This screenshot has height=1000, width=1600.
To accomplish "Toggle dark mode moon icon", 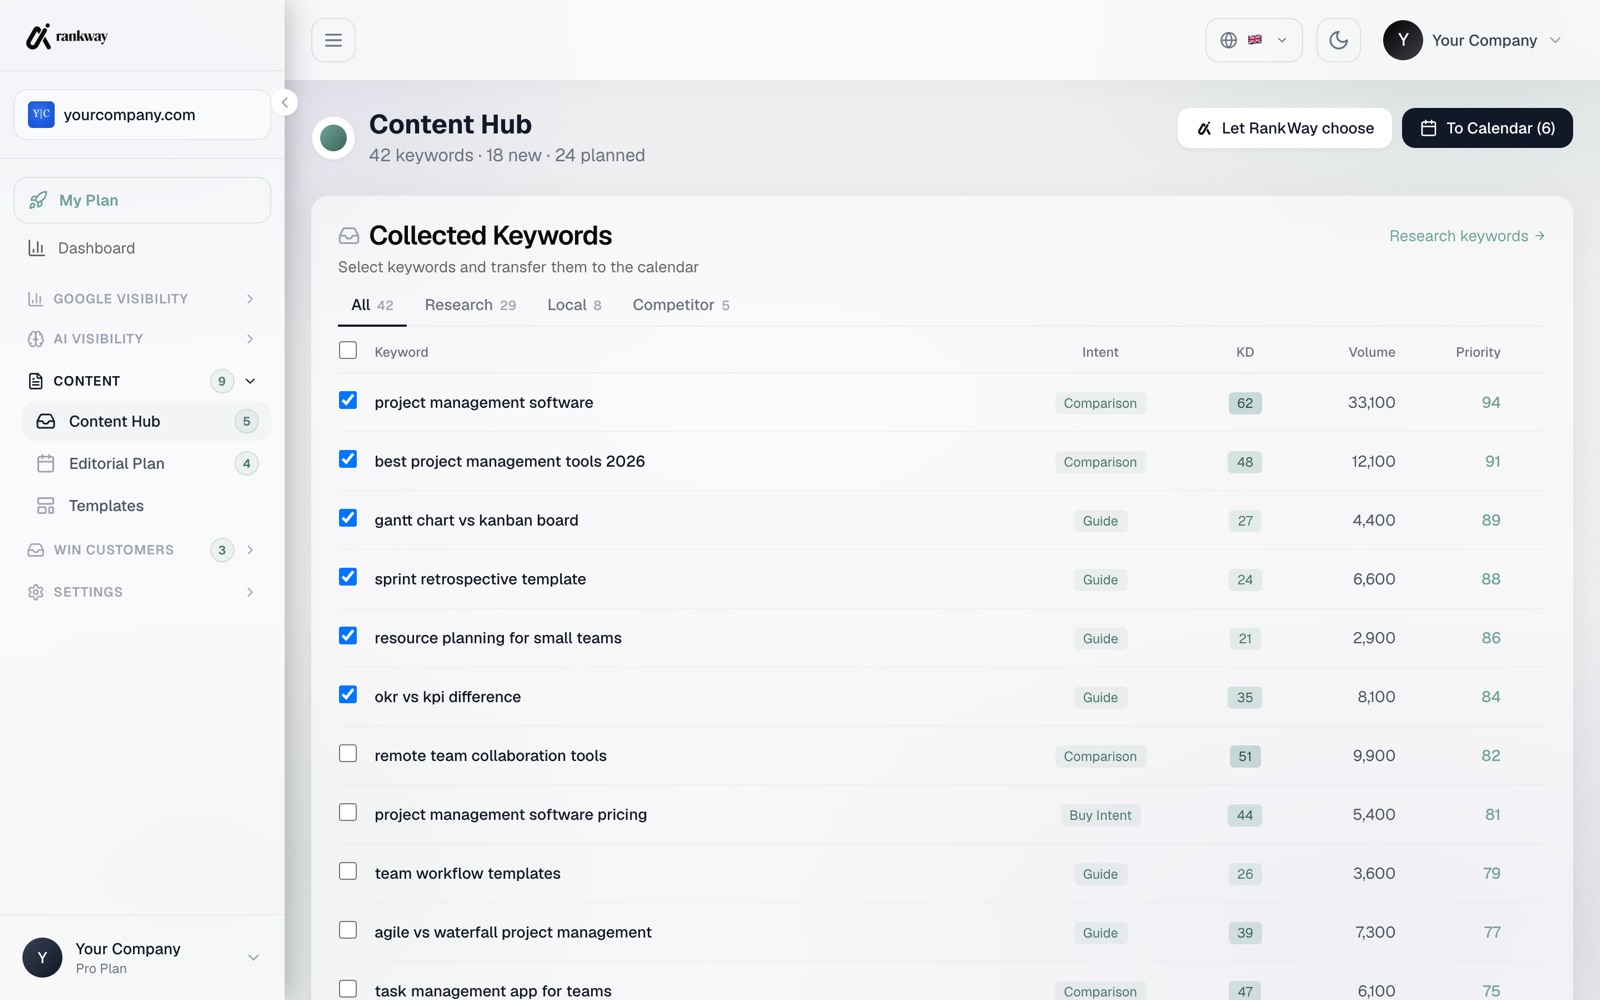I will 1338,40.
